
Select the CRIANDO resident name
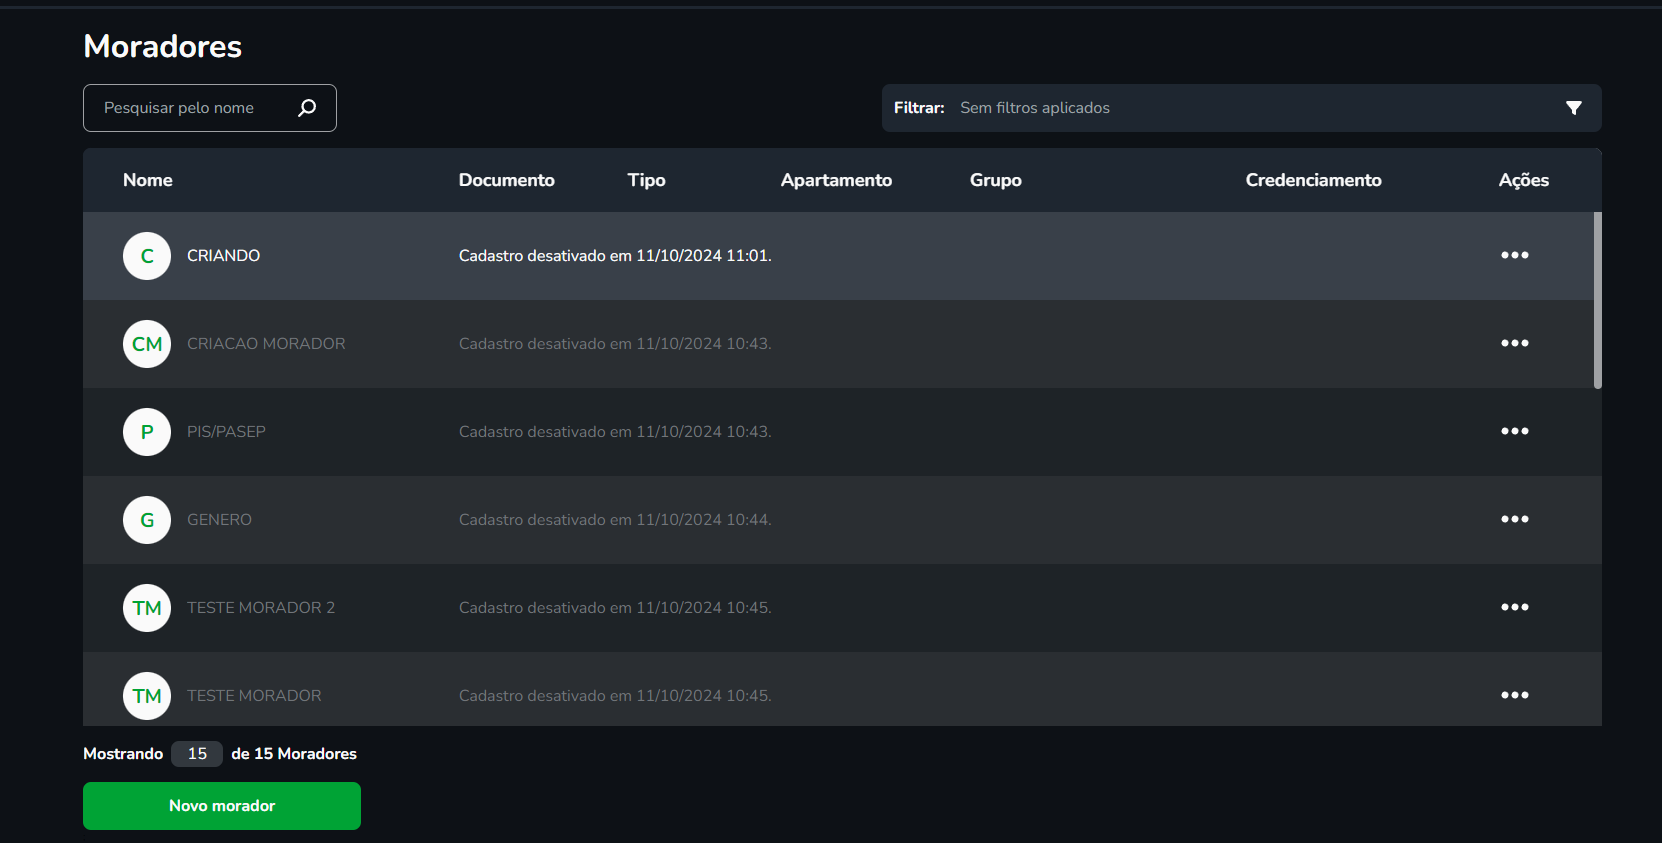[223, 256]
